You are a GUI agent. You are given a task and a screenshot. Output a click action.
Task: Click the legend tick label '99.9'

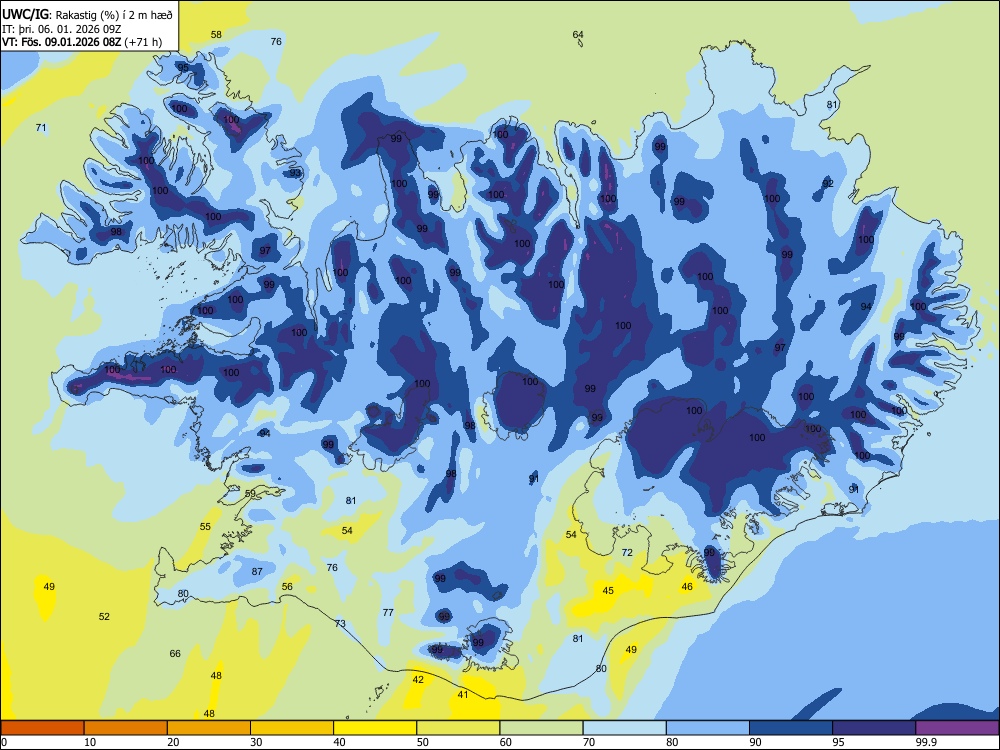coord(926,742)
